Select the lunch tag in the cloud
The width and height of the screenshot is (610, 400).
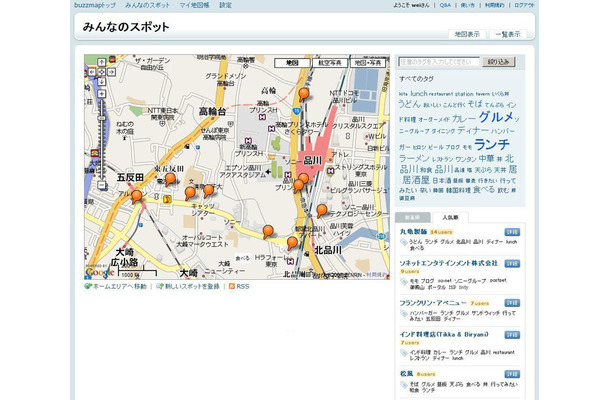tap(419, 93)
